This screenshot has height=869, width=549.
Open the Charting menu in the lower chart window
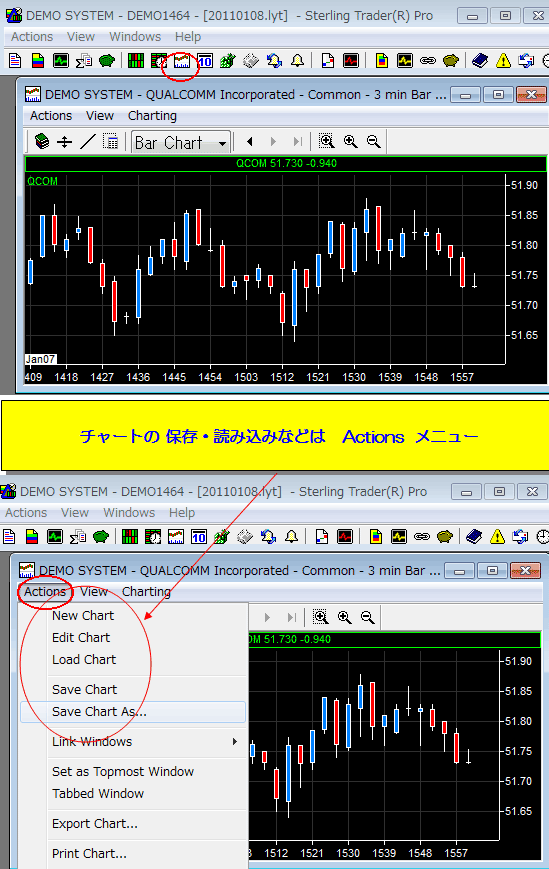coord(146,592)
